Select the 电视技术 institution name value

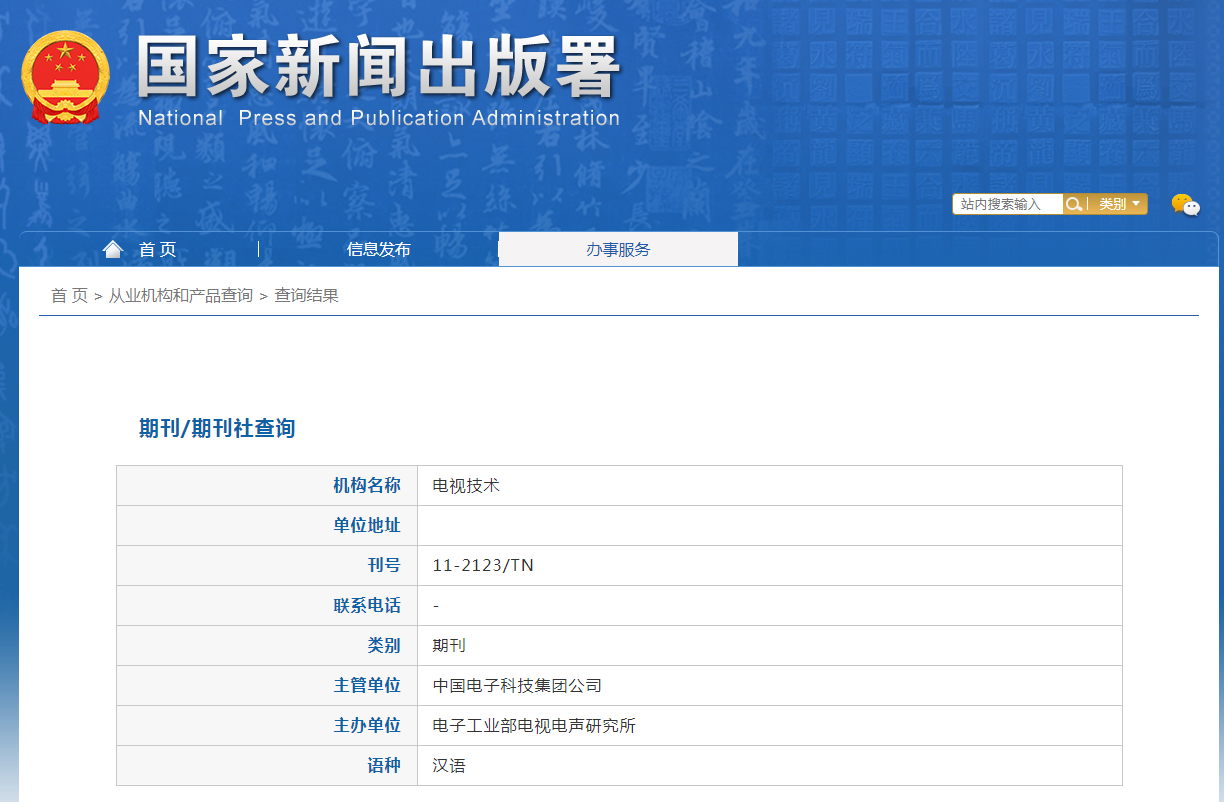pos(466,486)
